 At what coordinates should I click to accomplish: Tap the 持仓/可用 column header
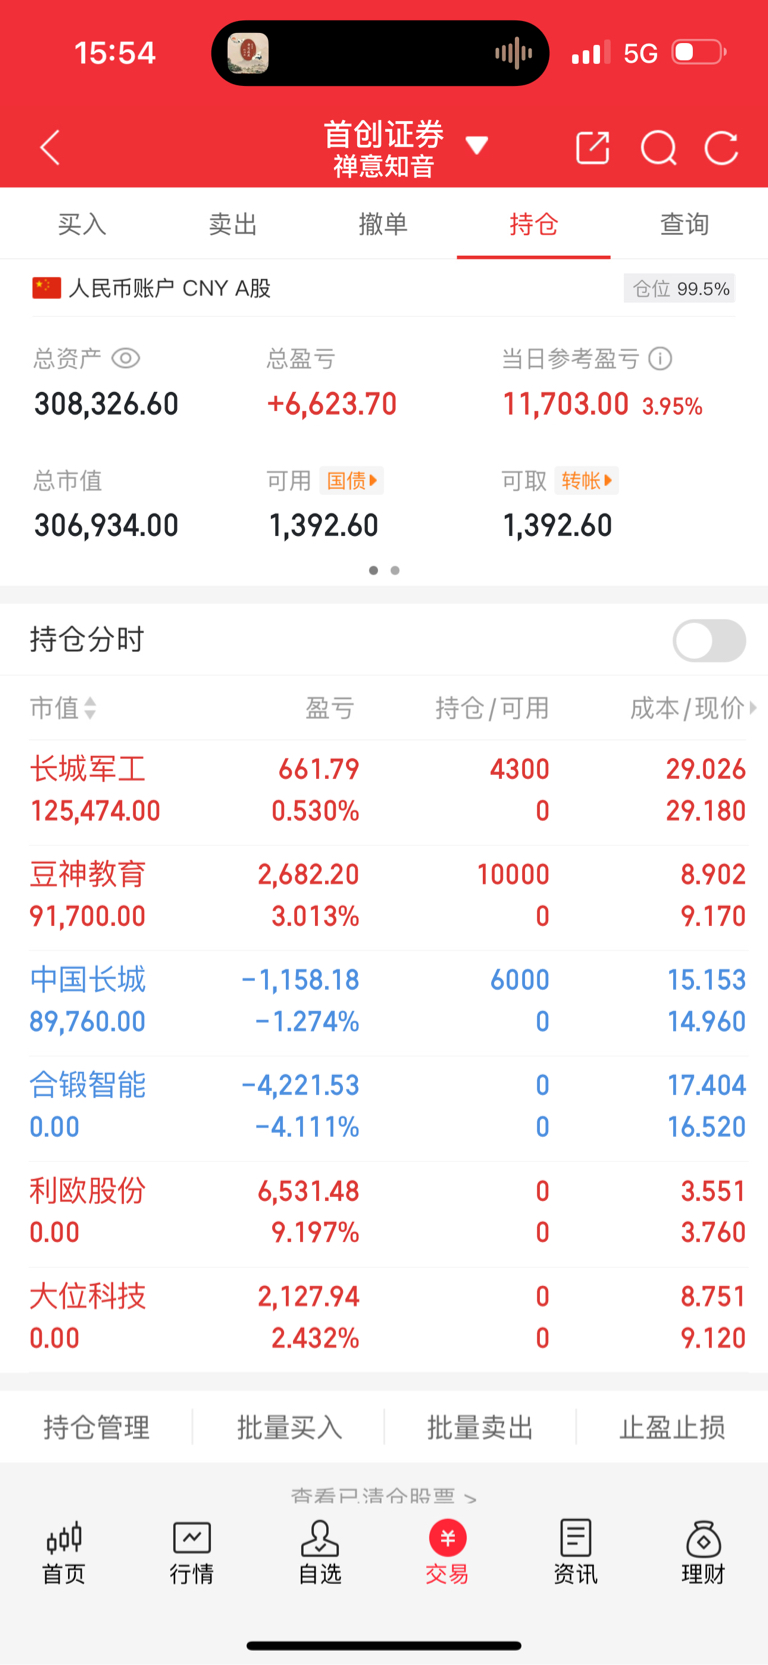click(x=492, y=708)
